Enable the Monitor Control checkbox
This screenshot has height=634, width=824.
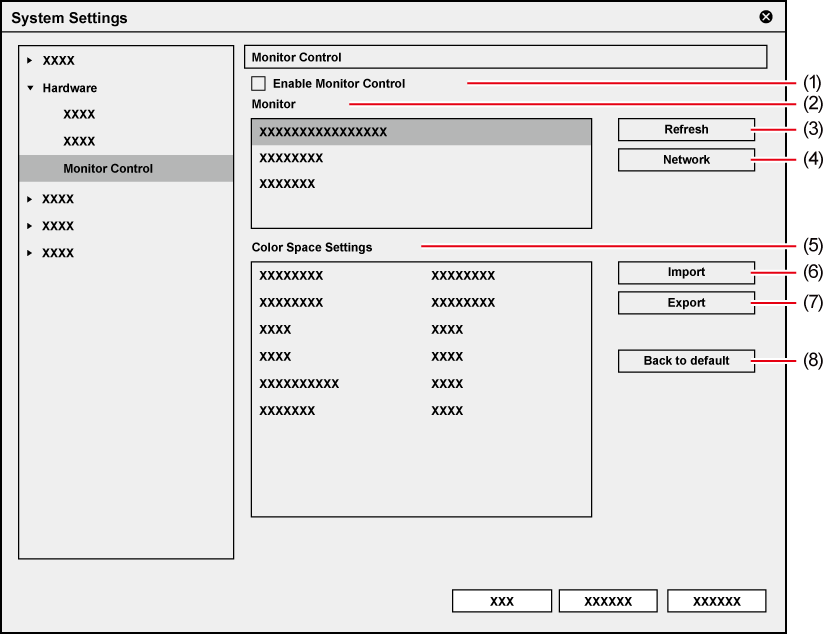259,84
